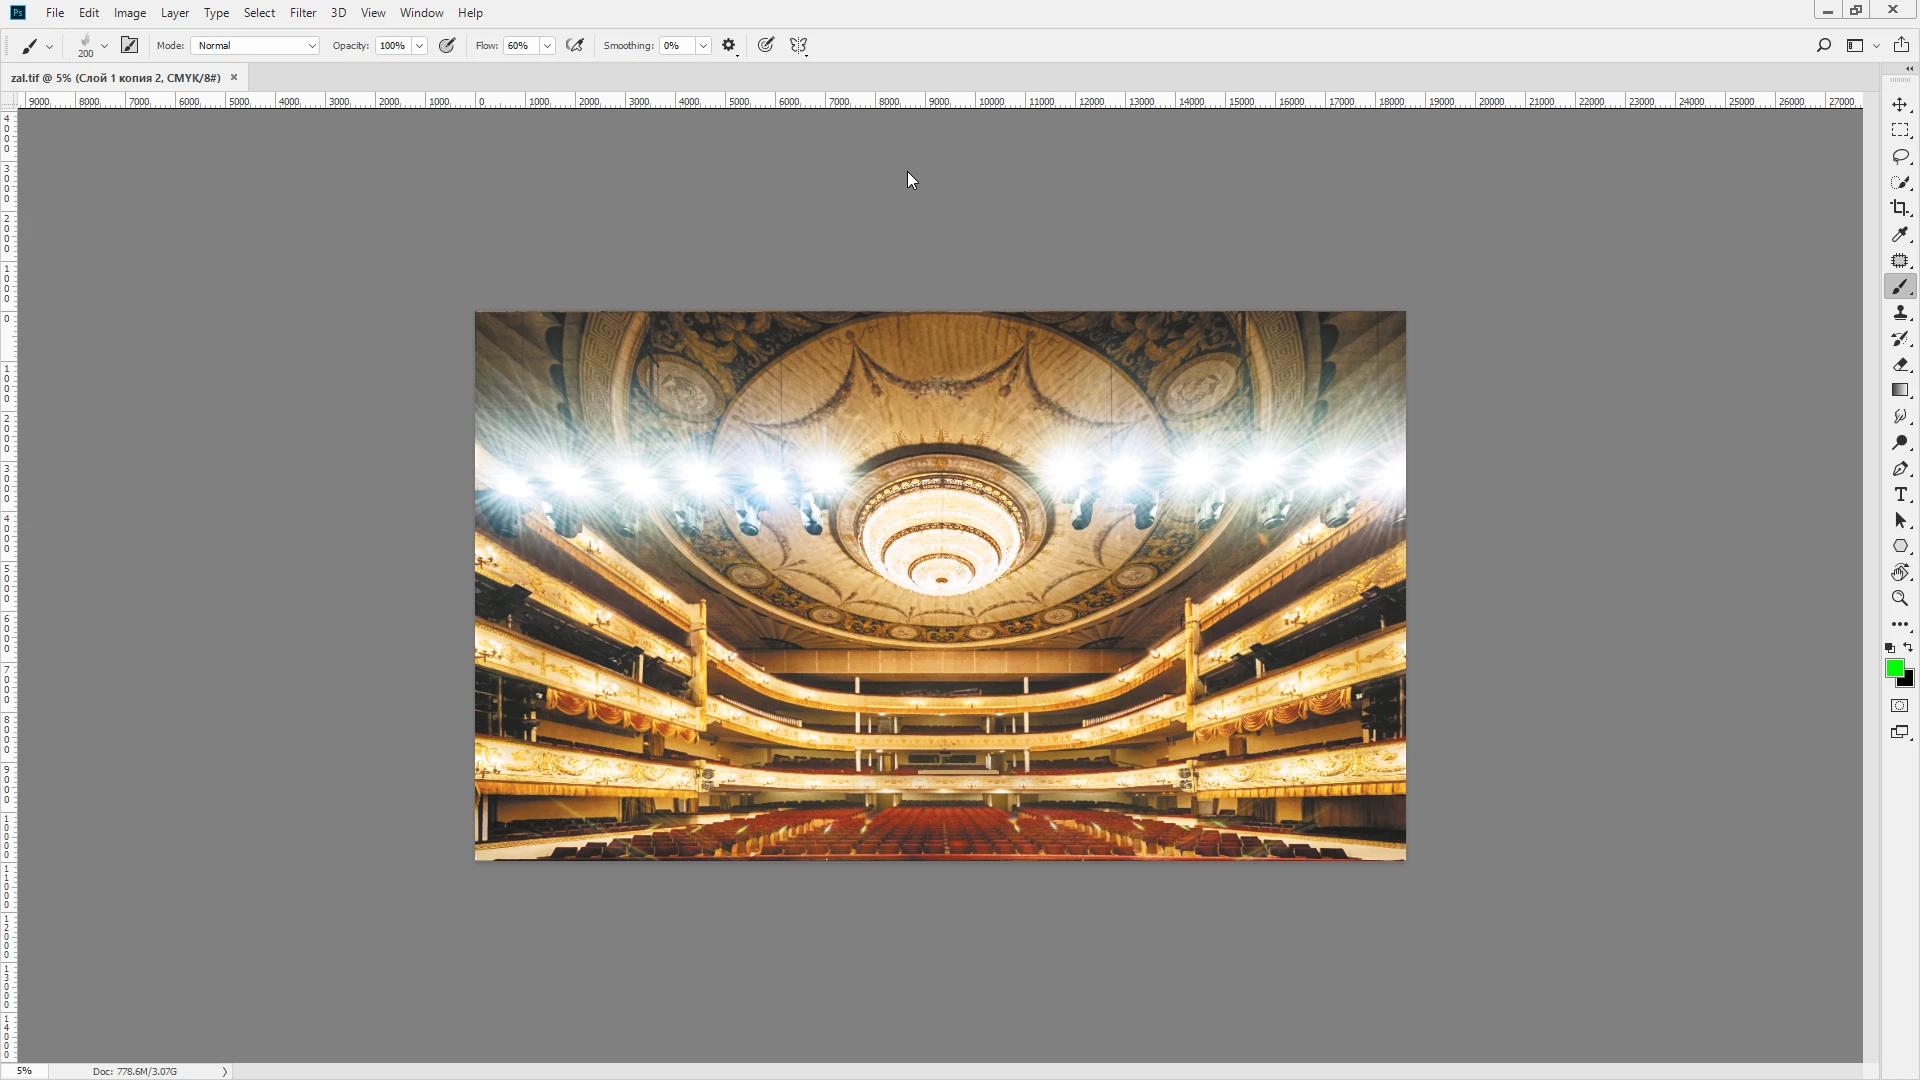Pick the Eyedropper tool
This screenshot has width=1920, height=1080.
click(1900, 234)
